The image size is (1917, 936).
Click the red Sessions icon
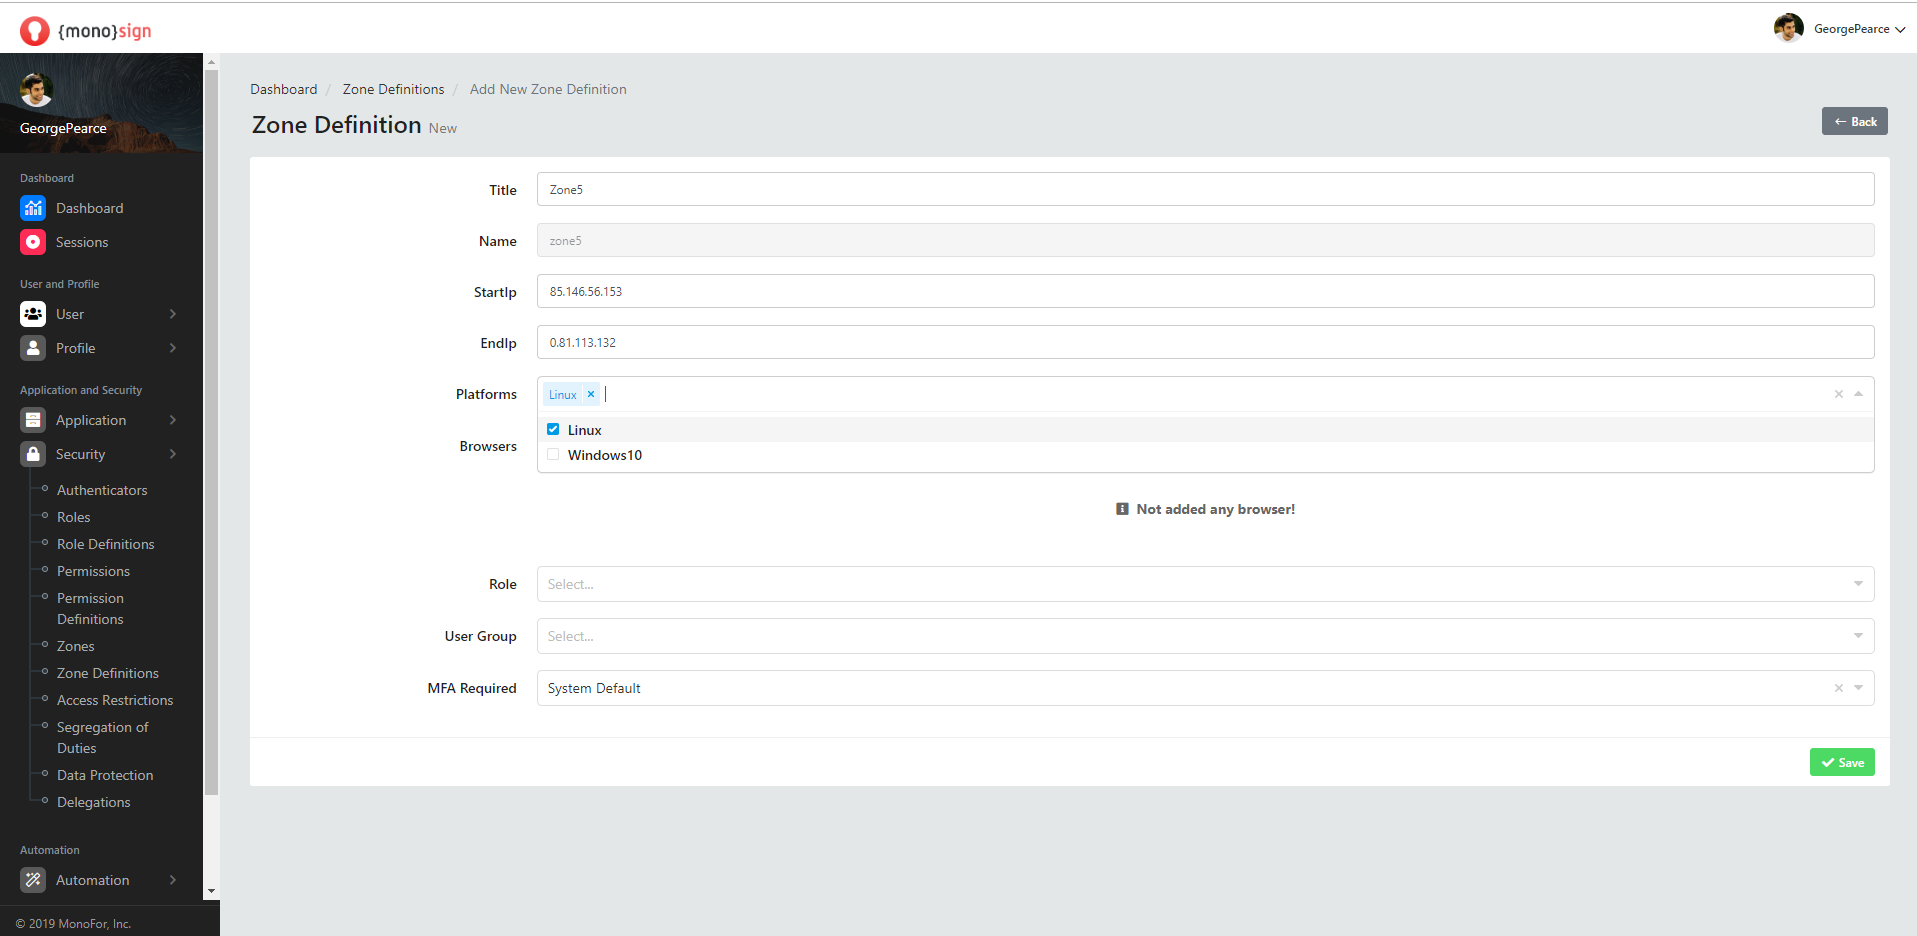(33, 242)
